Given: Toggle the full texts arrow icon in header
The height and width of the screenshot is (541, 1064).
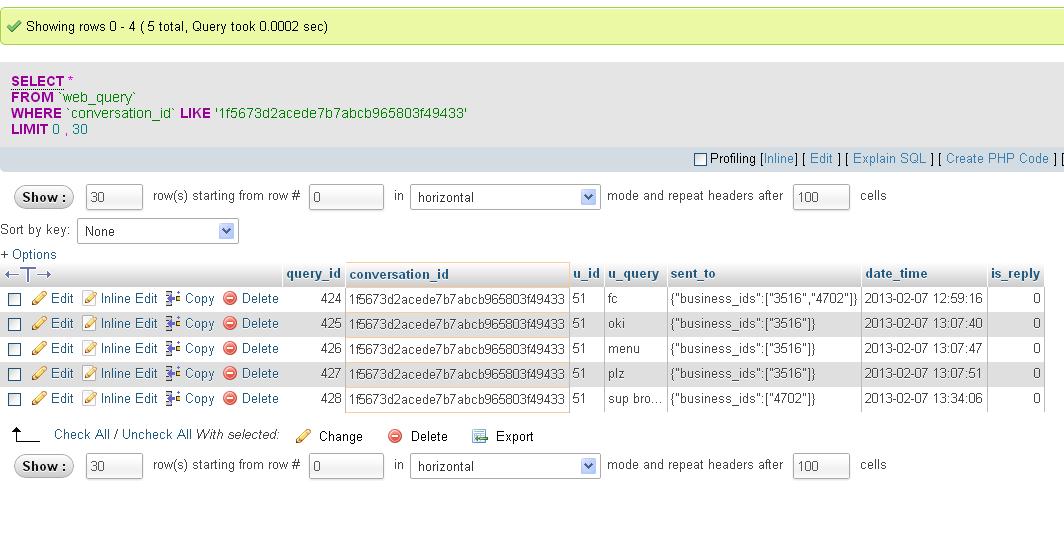Looking at the screenshot, I should click(28, 275).
